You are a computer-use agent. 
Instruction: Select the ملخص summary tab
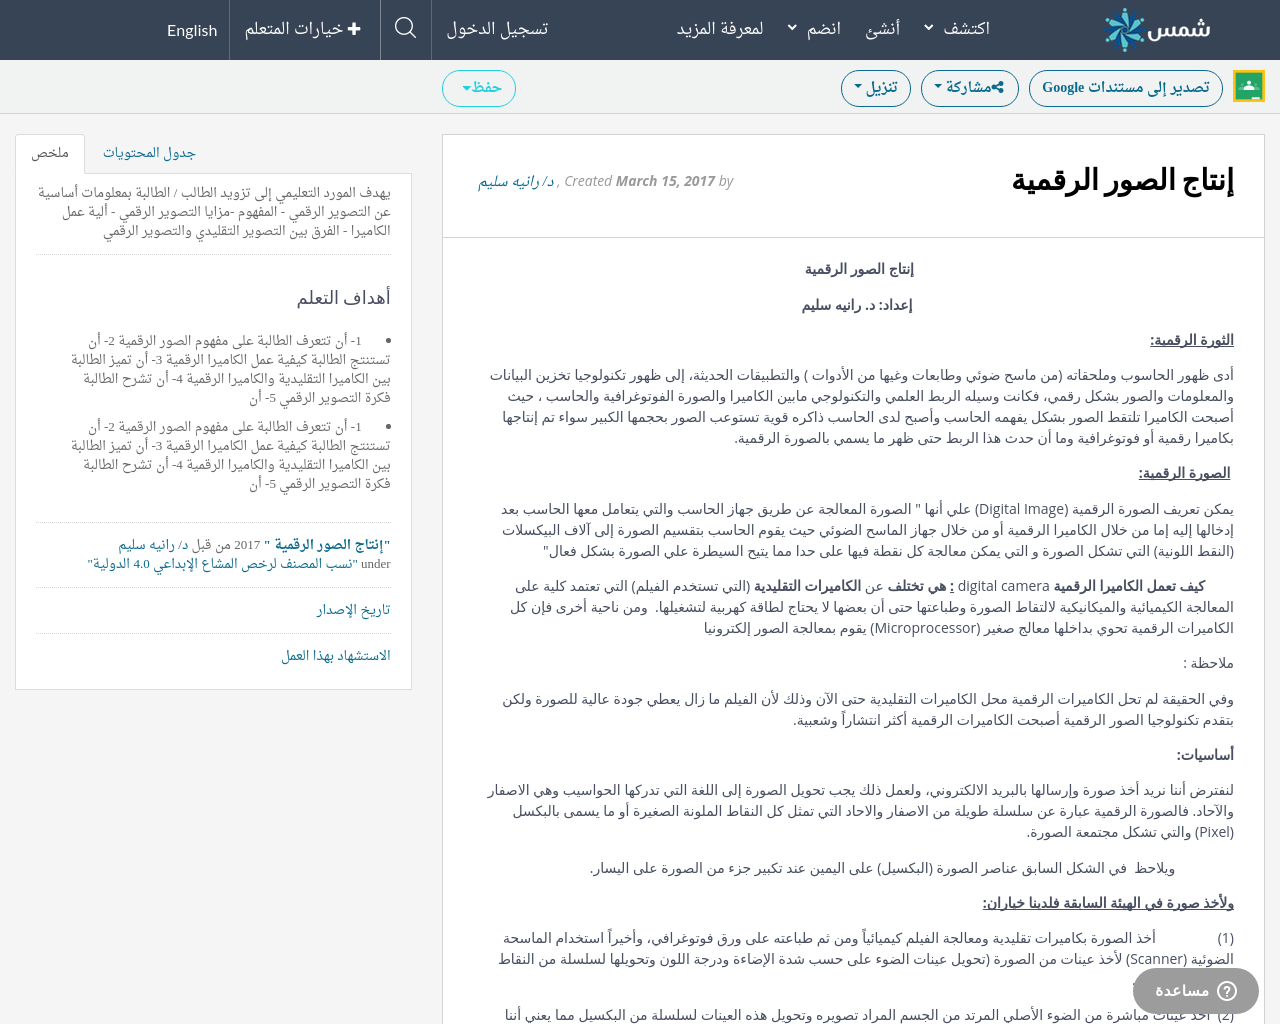[x=50, y=153]
